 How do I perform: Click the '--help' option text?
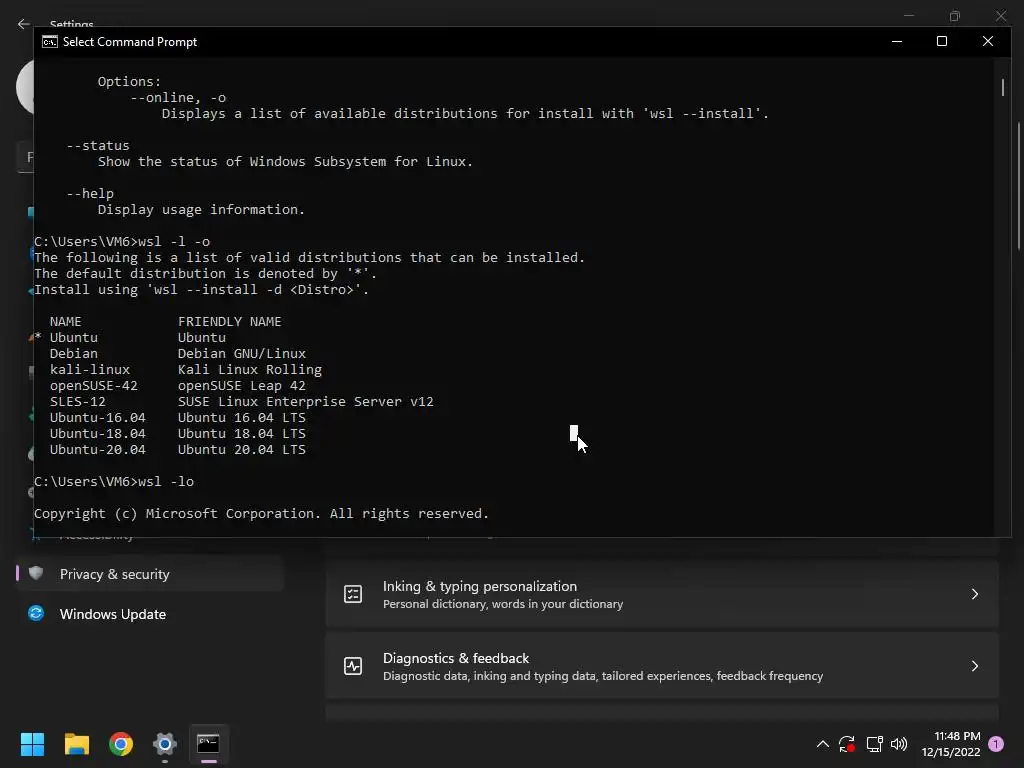point(89,193)
